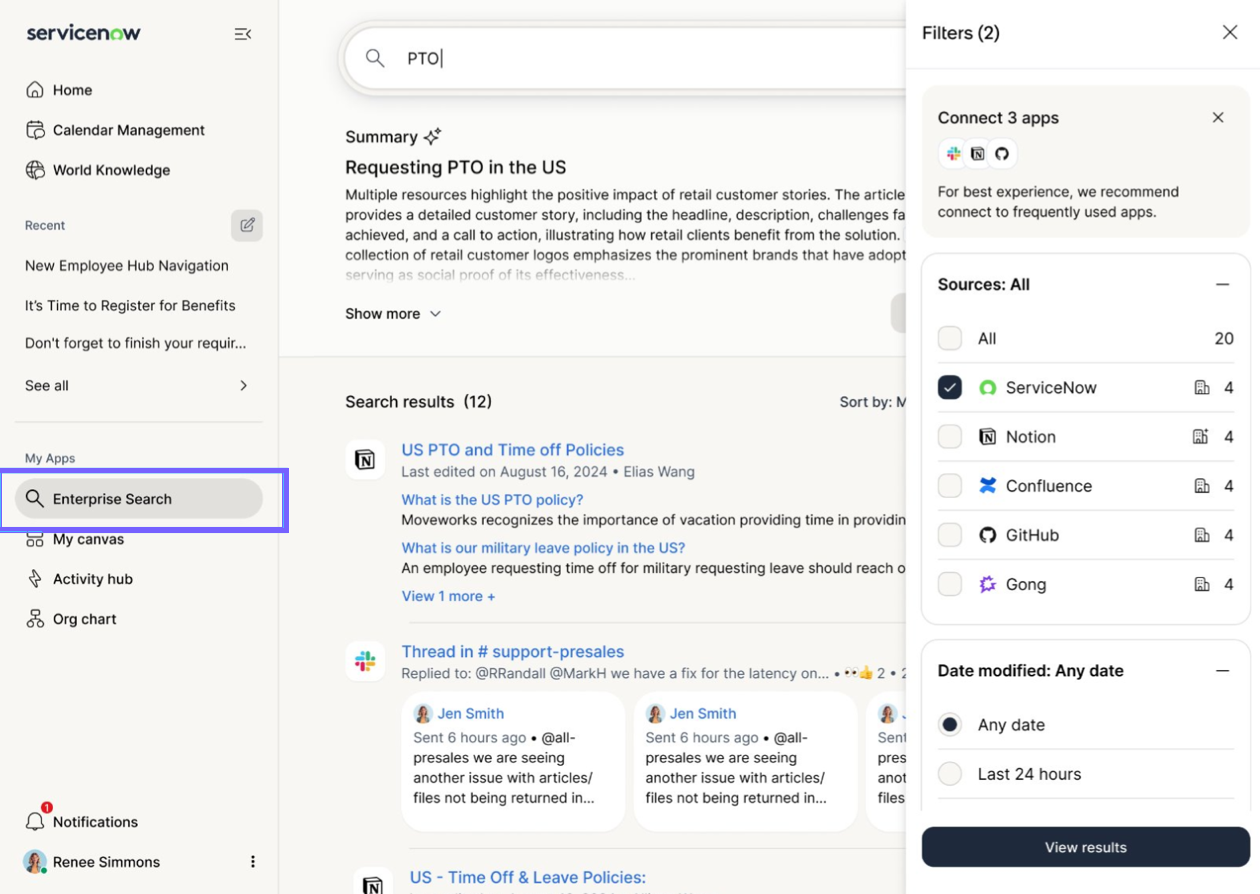Click GitHub logo icon in sources list

(x=987, y=535)
